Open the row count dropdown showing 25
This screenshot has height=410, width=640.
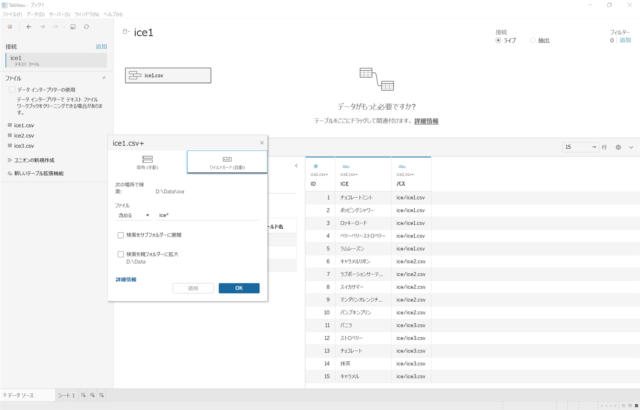tap(579, 147)
